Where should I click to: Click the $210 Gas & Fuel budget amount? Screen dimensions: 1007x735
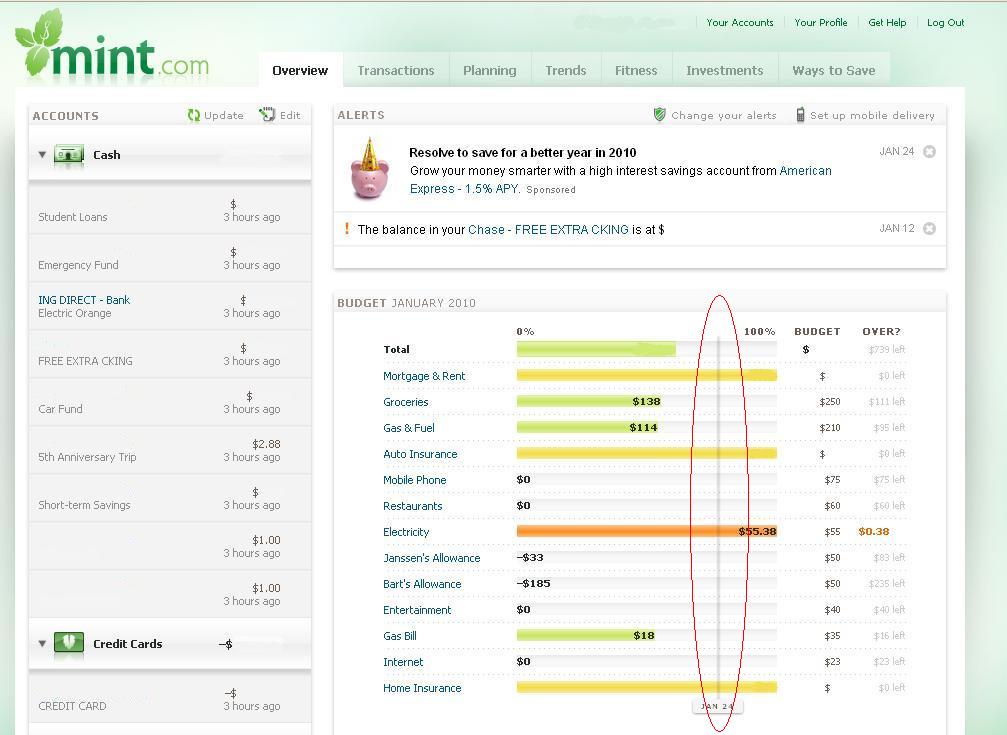(x=830, y=428)
